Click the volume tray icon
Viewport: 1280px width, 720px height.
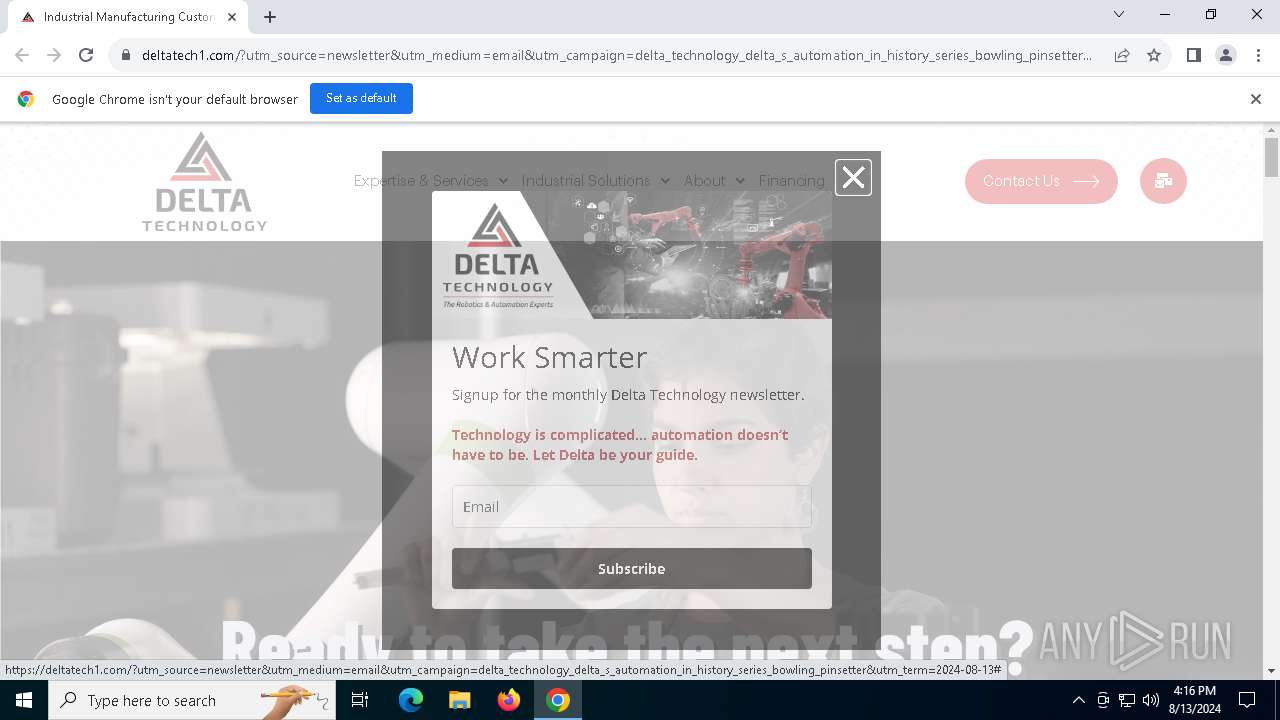click(x=1151, y=700)
